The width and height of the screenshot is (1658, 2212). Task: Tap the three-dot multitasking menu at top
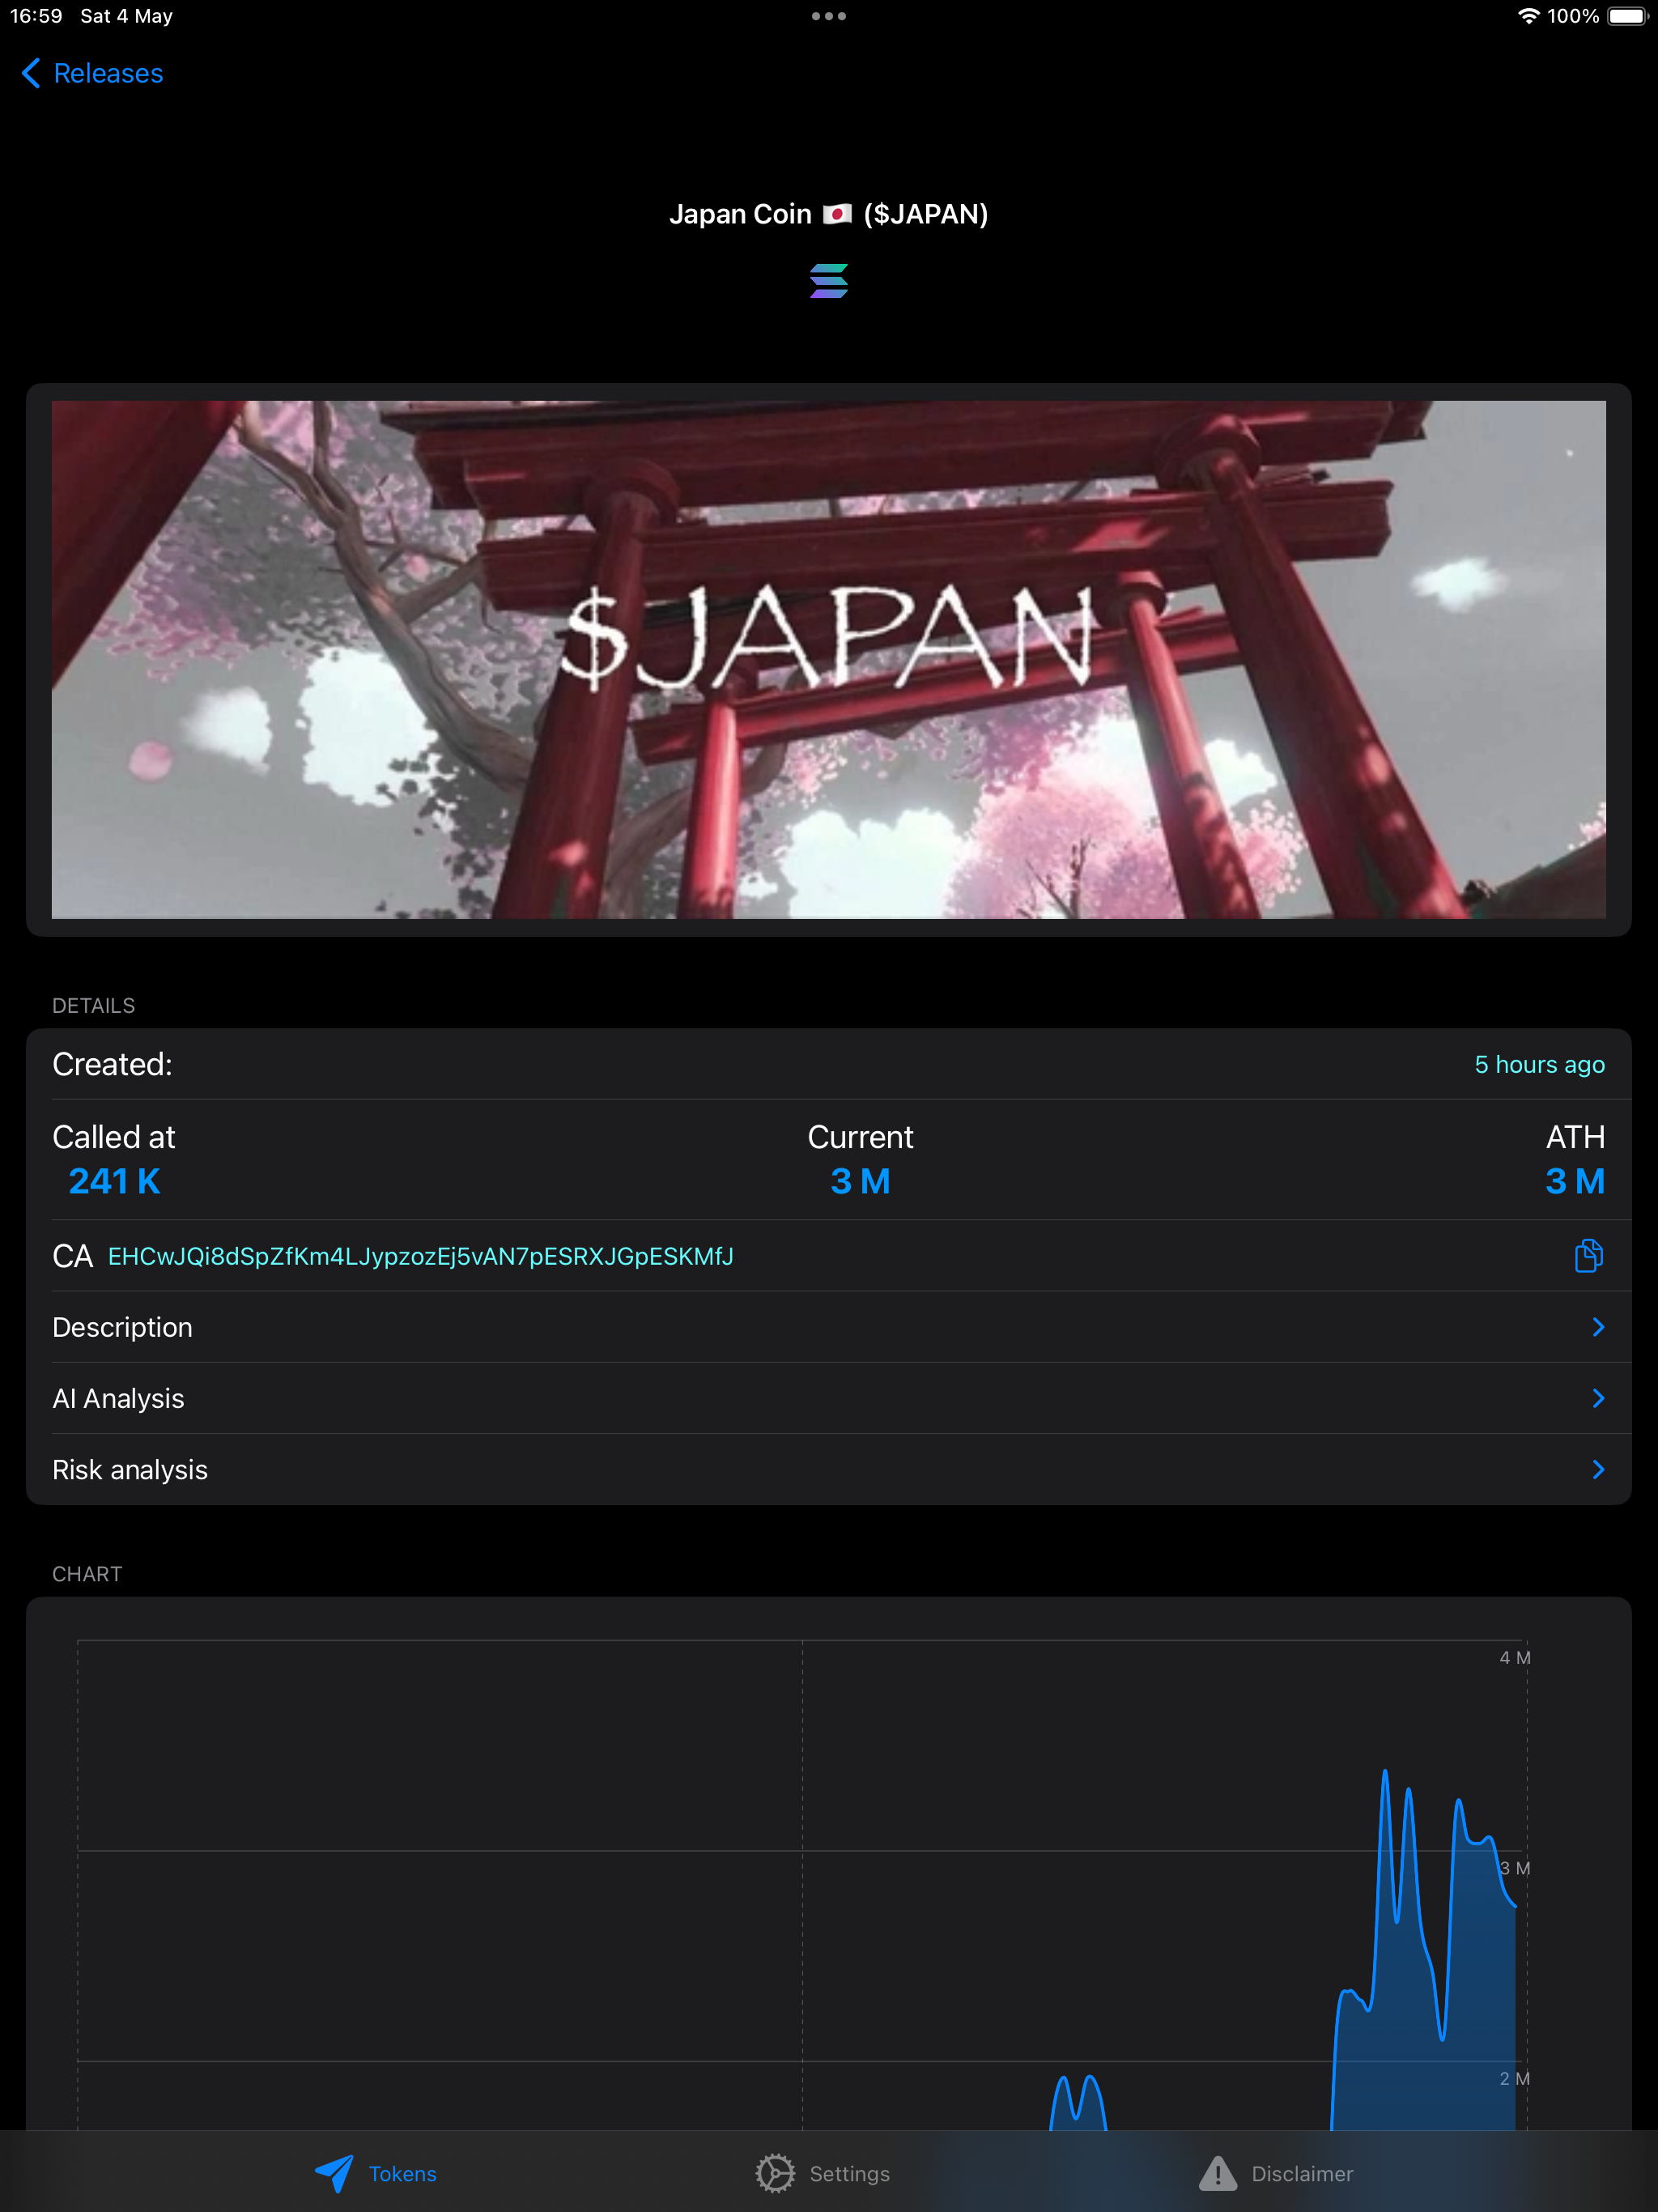click(829, 16)
